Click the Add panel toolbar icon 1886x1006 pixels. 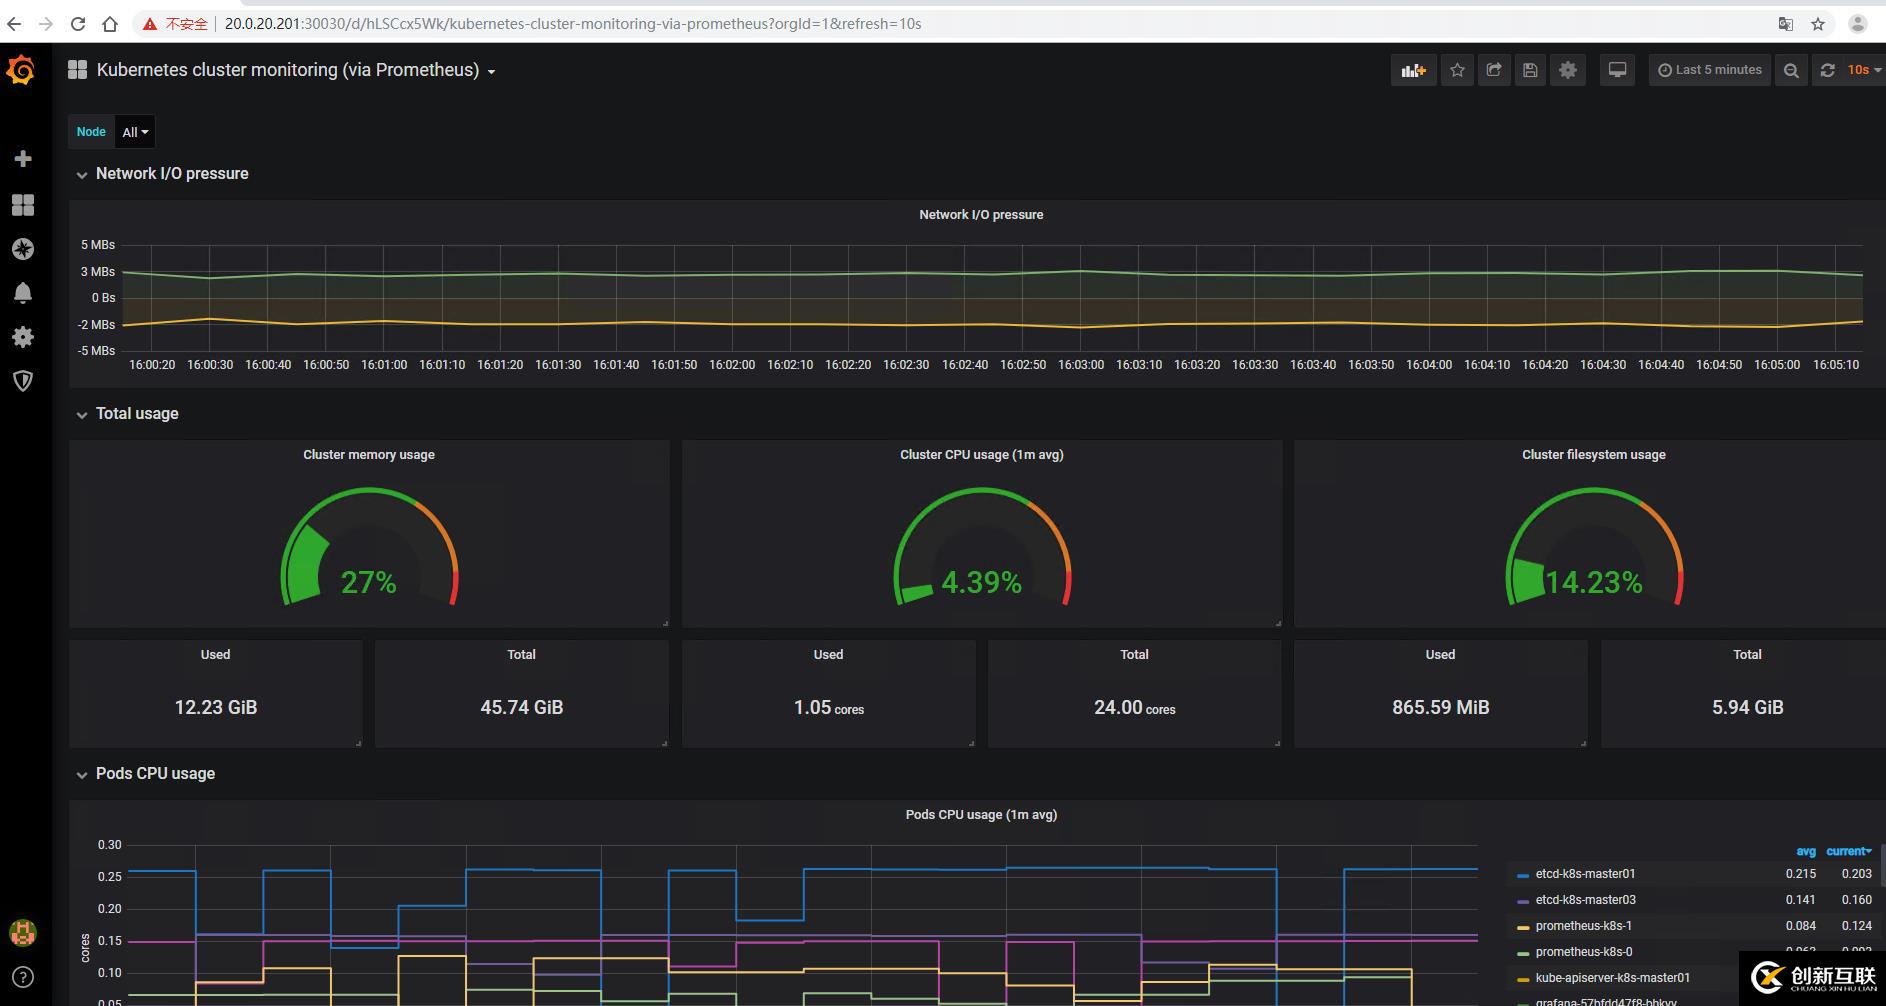(1413, 70)
